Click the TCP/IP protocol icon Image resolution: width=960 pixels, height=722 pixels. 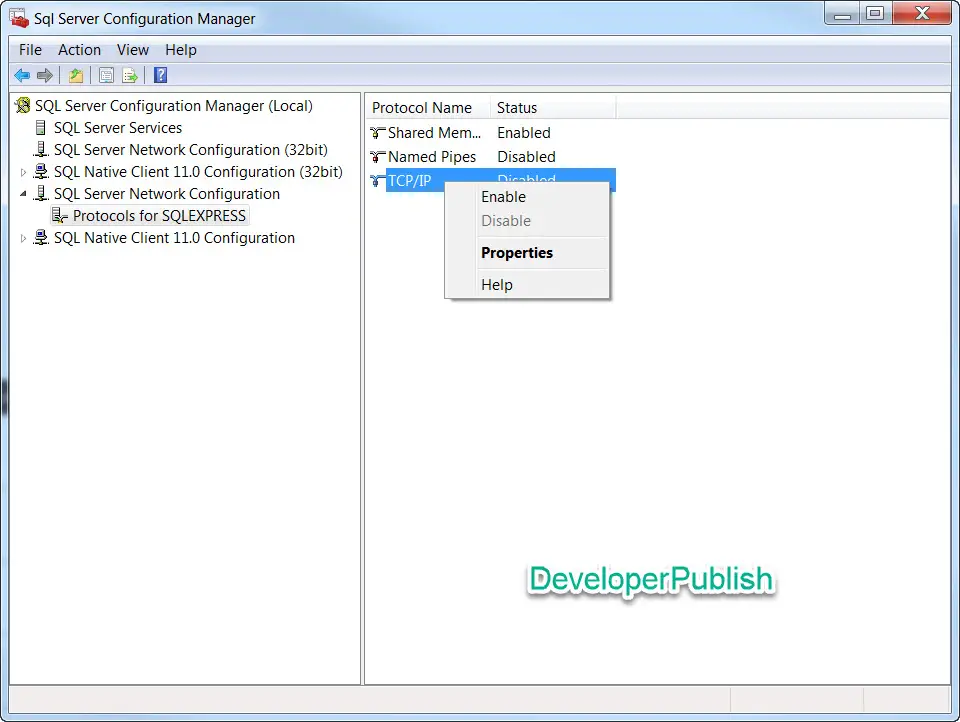point(378,181)
